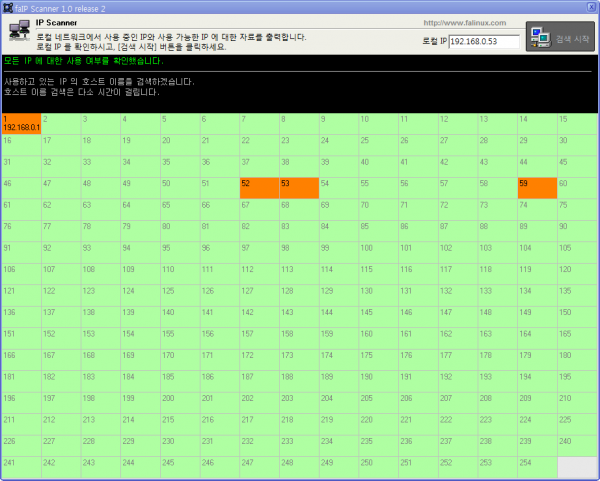Select the orange IP cell 52
The height and width of the screenshot is (481, 600).
pyautogui.click(x=259, y=188)
